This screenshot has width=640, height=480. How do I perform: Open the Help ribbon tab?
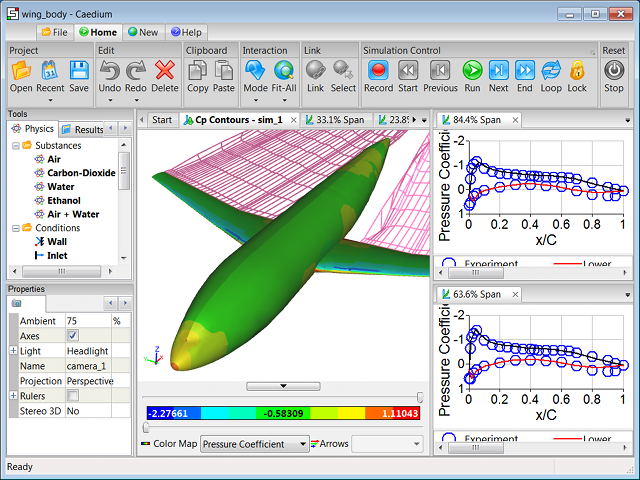(x=187, y=32)
